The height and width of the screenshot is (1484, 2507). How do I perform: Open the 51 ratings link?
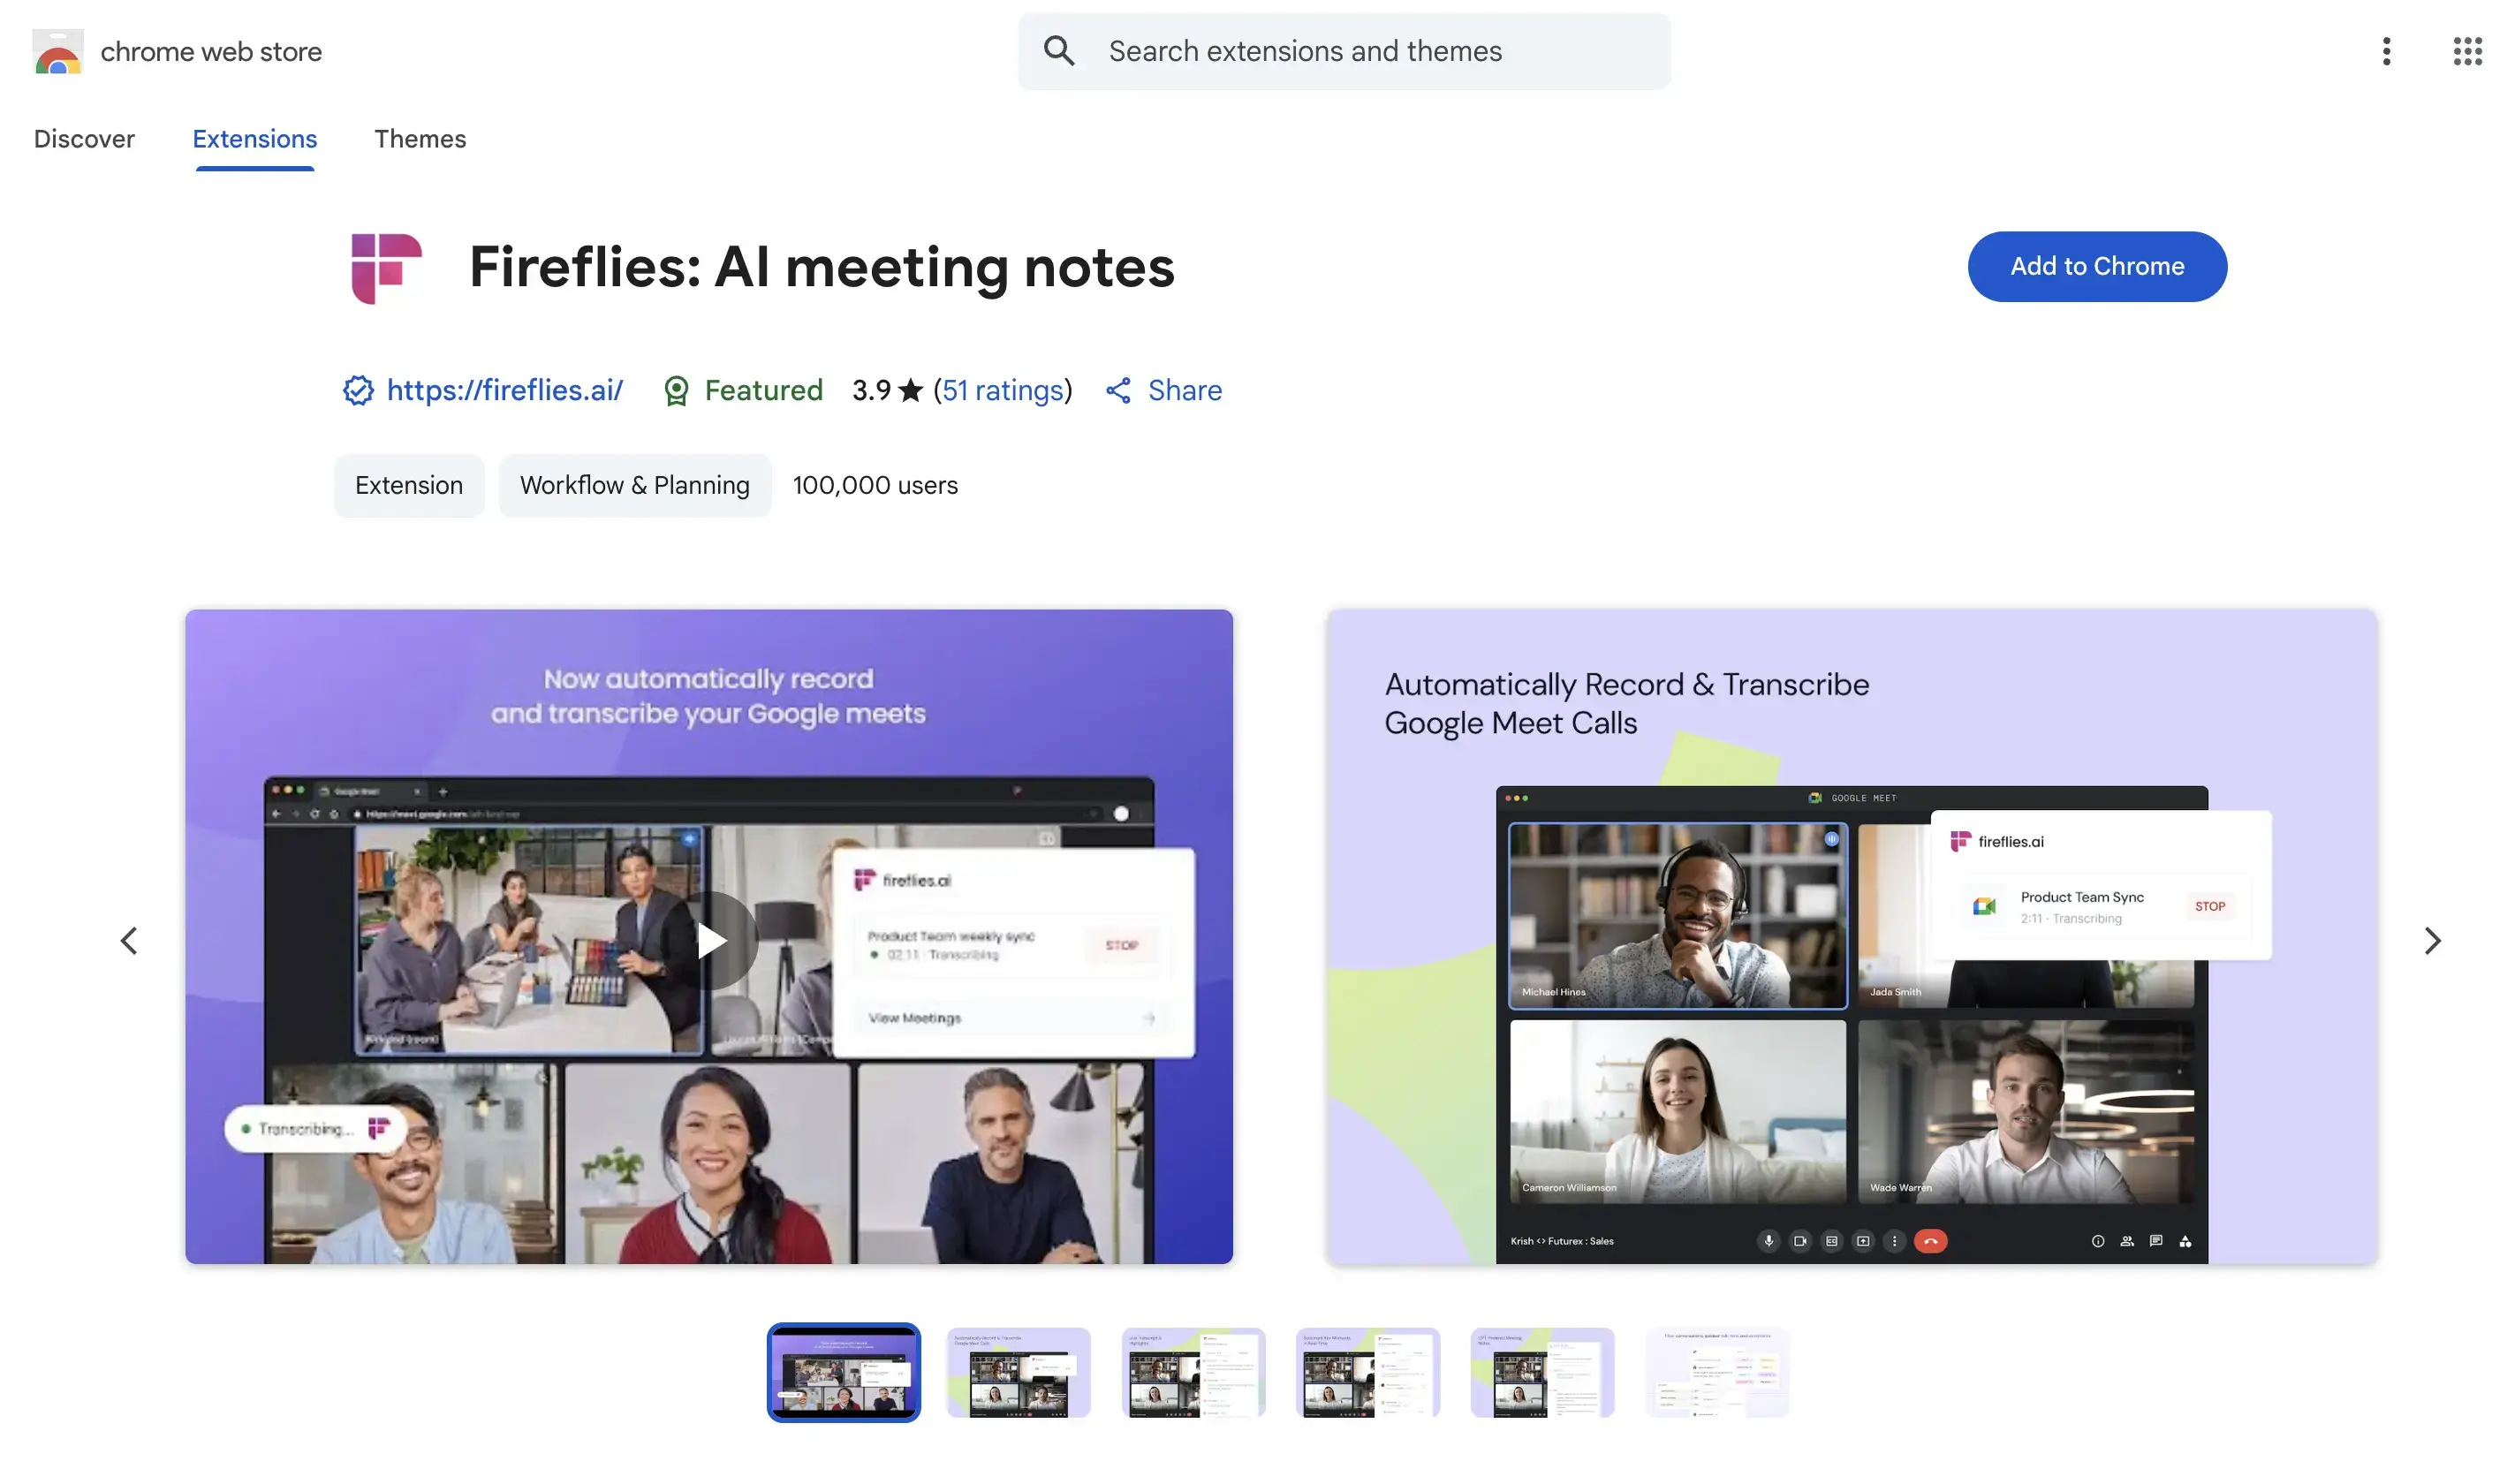click(1003, 390)
